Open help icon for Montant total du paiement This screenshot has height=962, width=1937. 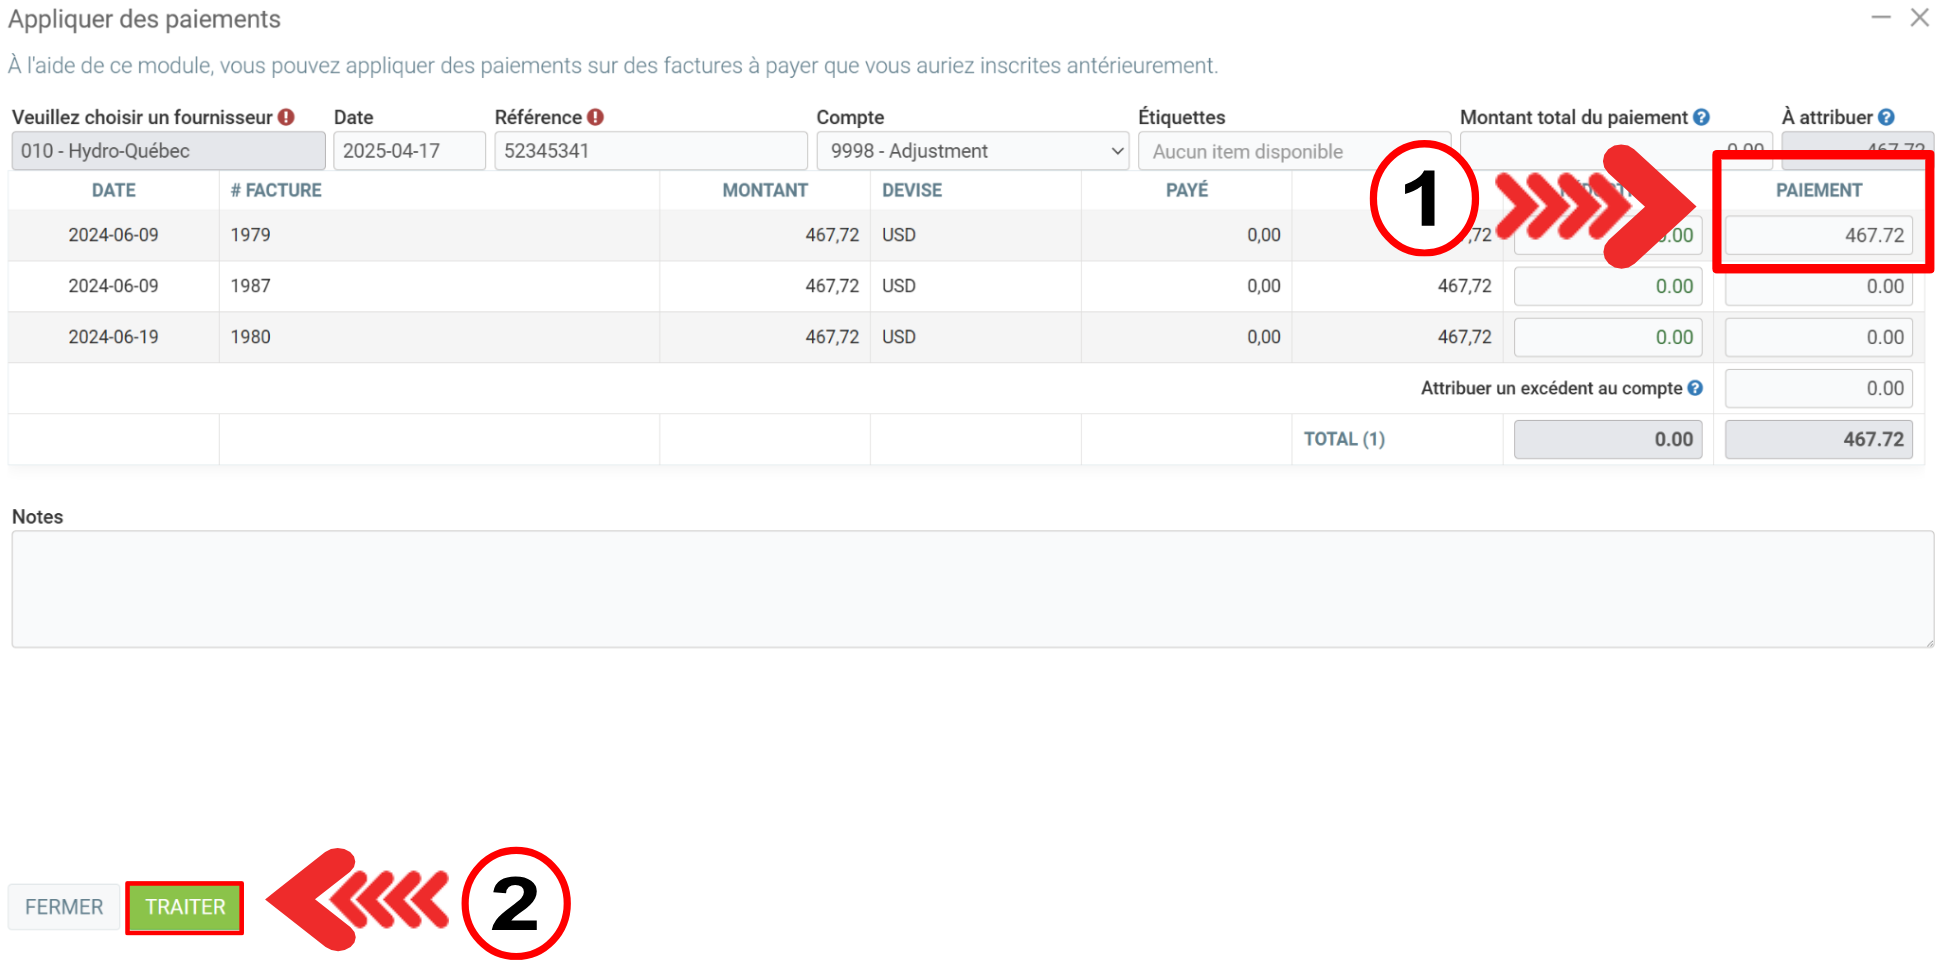point(1701,117)
